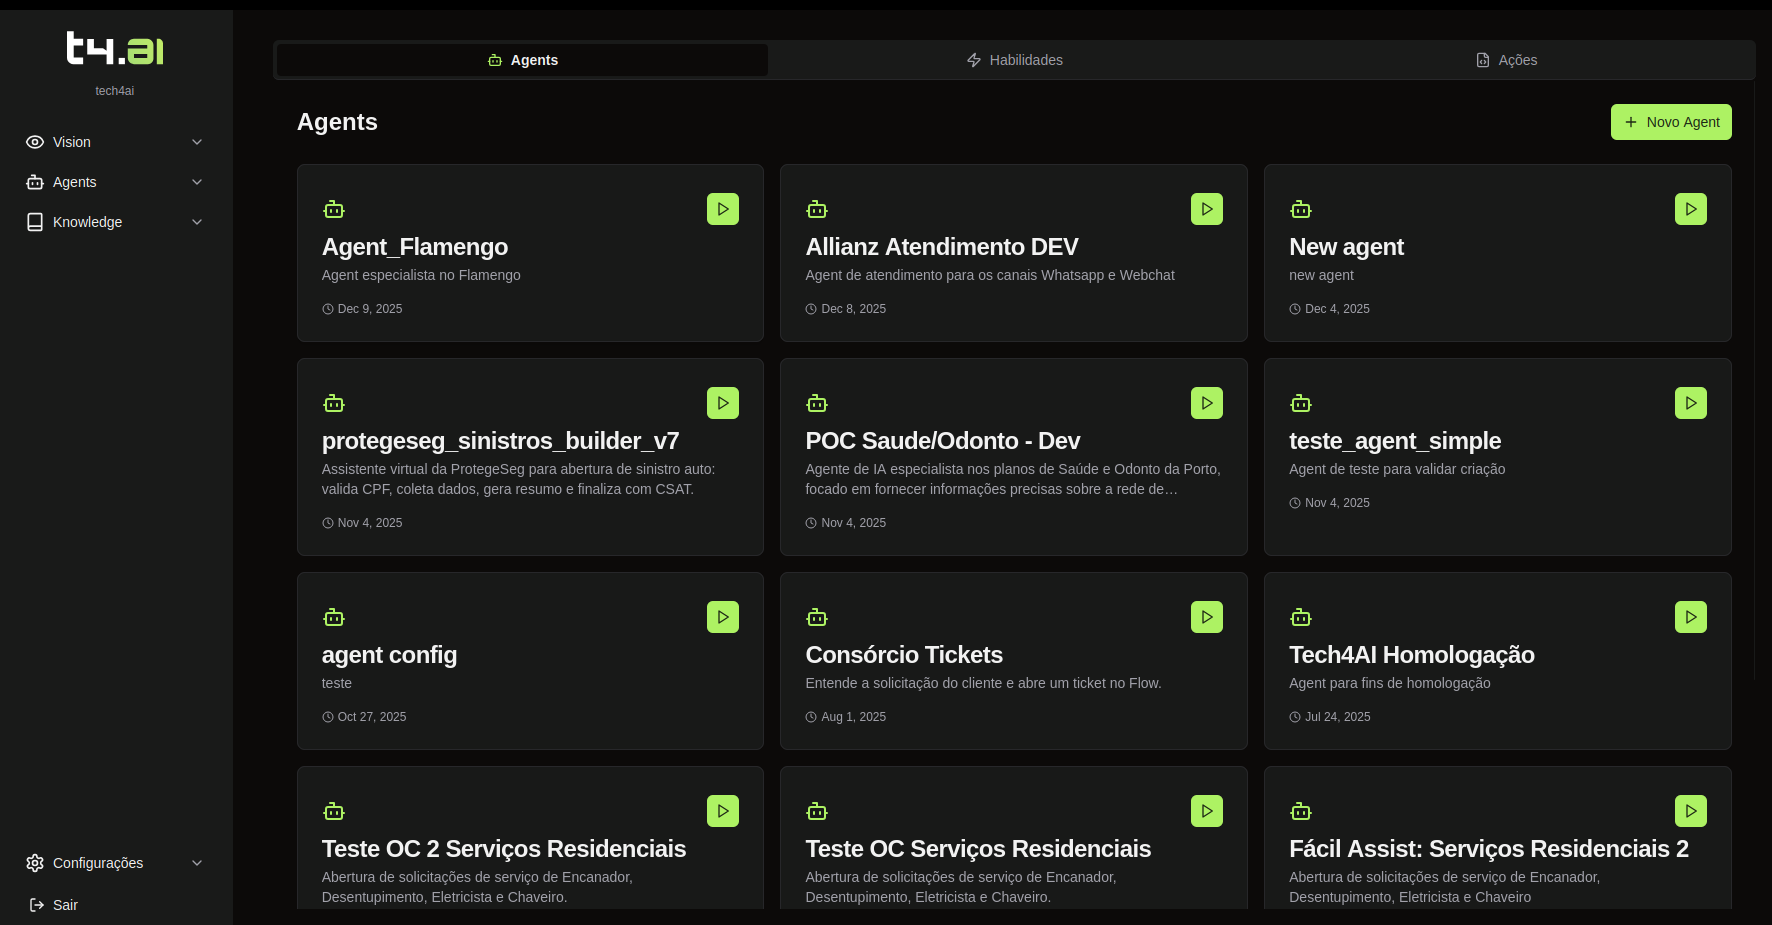Click the t4.ai logo in sidebar

click(115, 48)
